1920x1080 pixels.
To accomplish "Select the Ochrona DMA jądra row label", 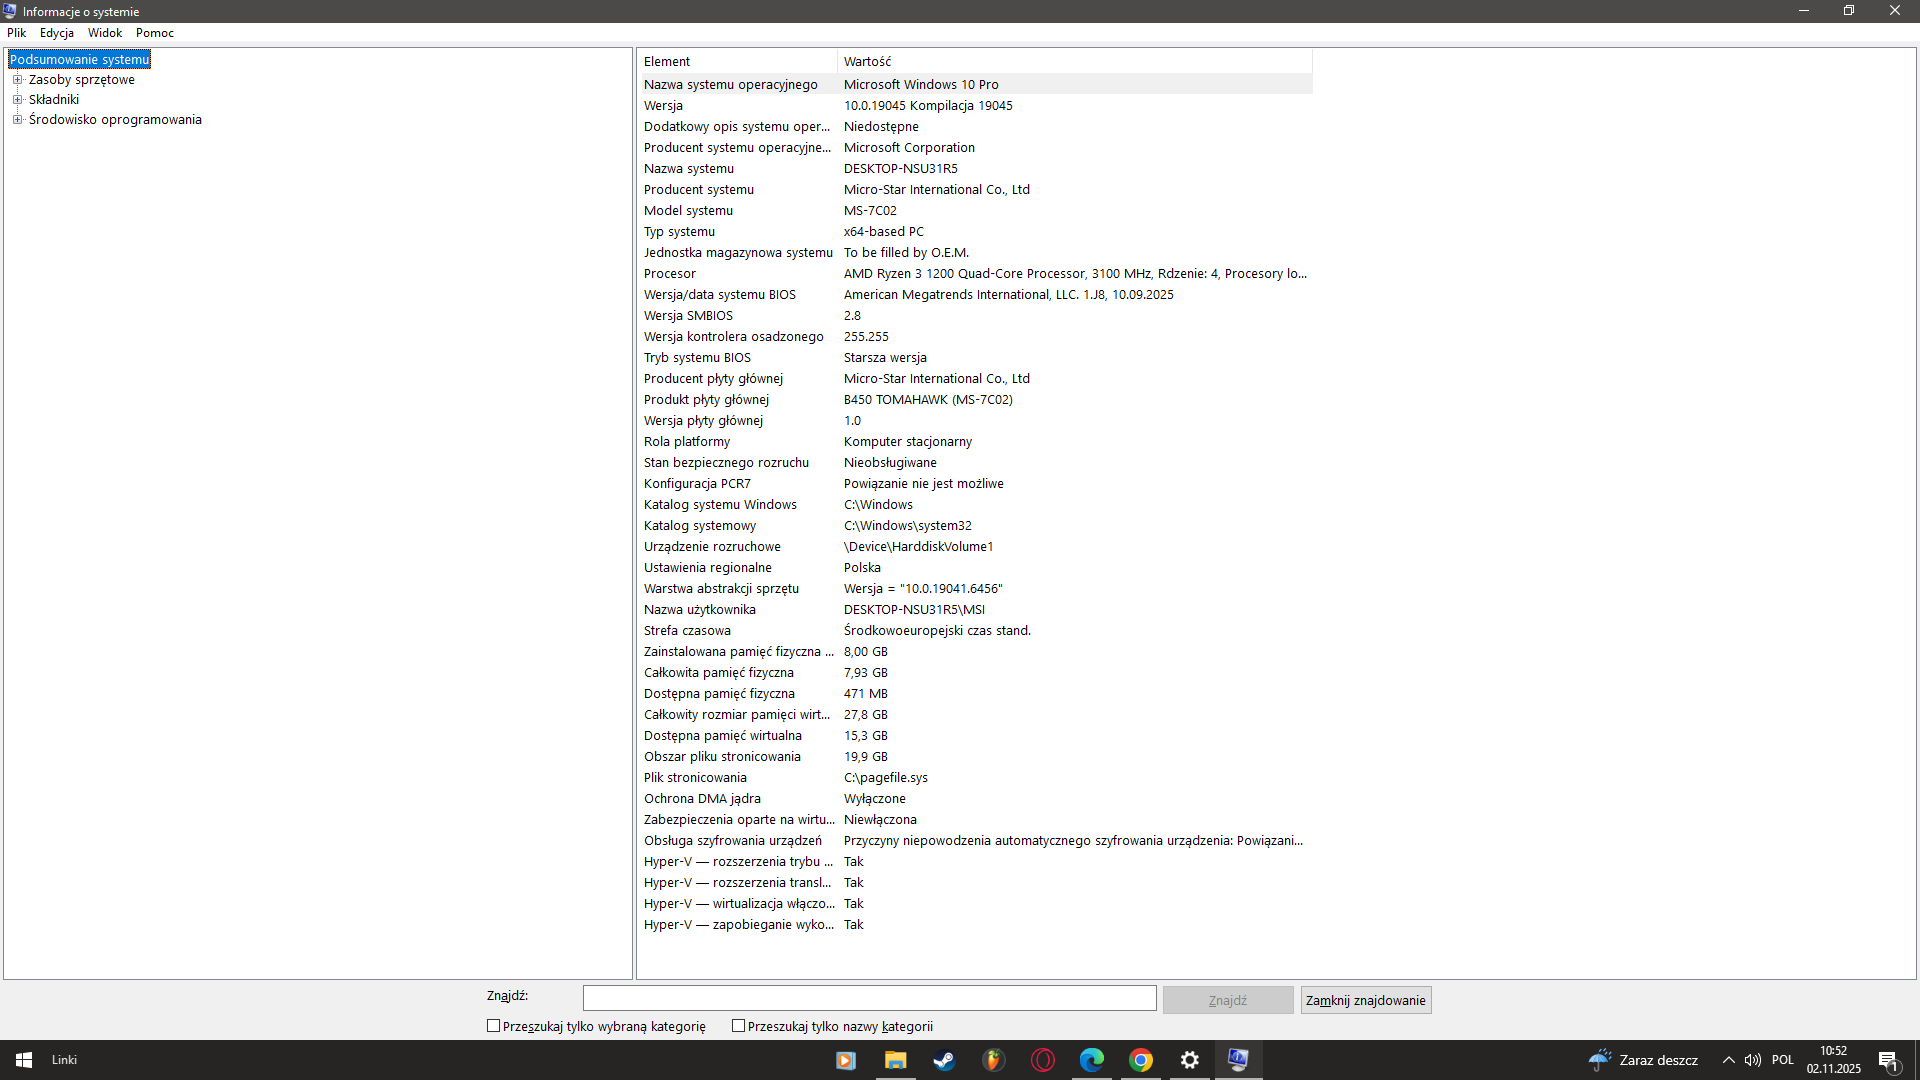I will [702, 799].
